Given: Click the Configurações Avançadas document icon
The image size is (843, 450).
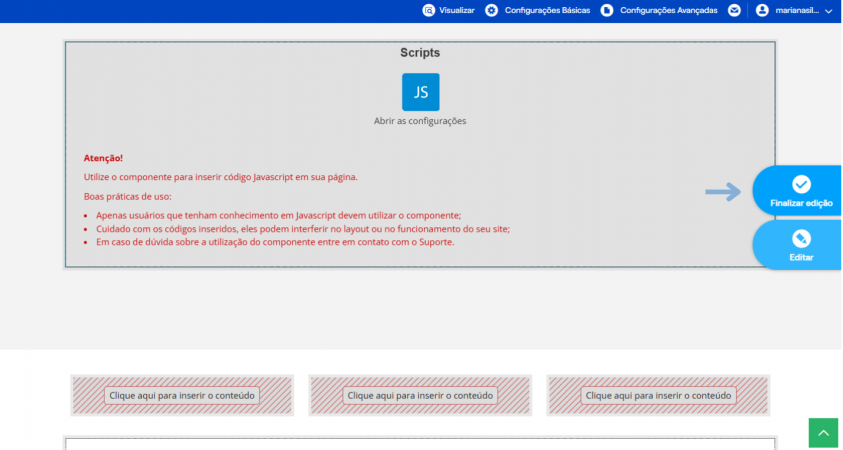Looking at the screenshot, I should click(607, 11).
